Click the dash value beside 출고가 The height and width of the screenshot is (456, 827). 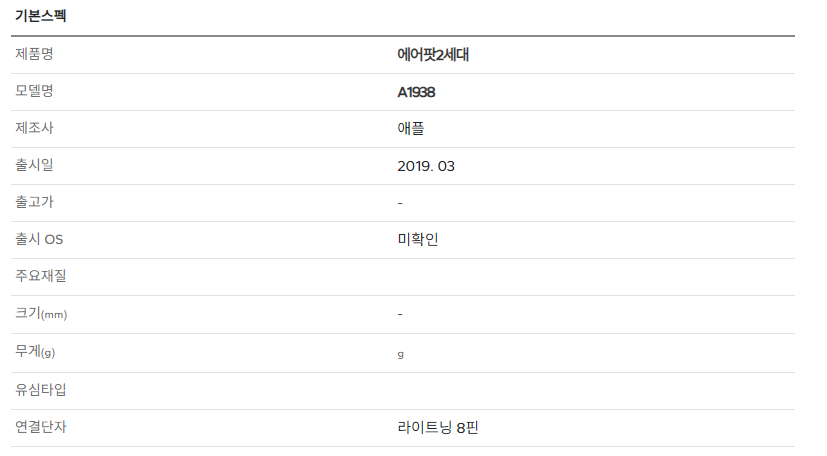[400, 203]
